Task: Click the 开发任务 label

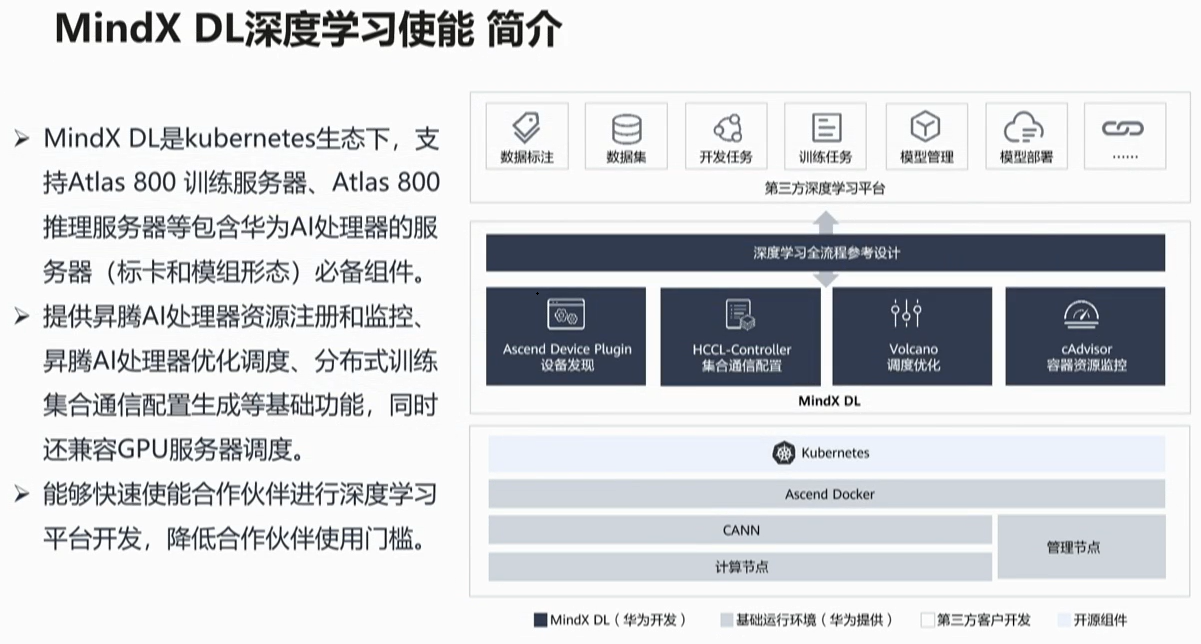Action: coord(726,158)
